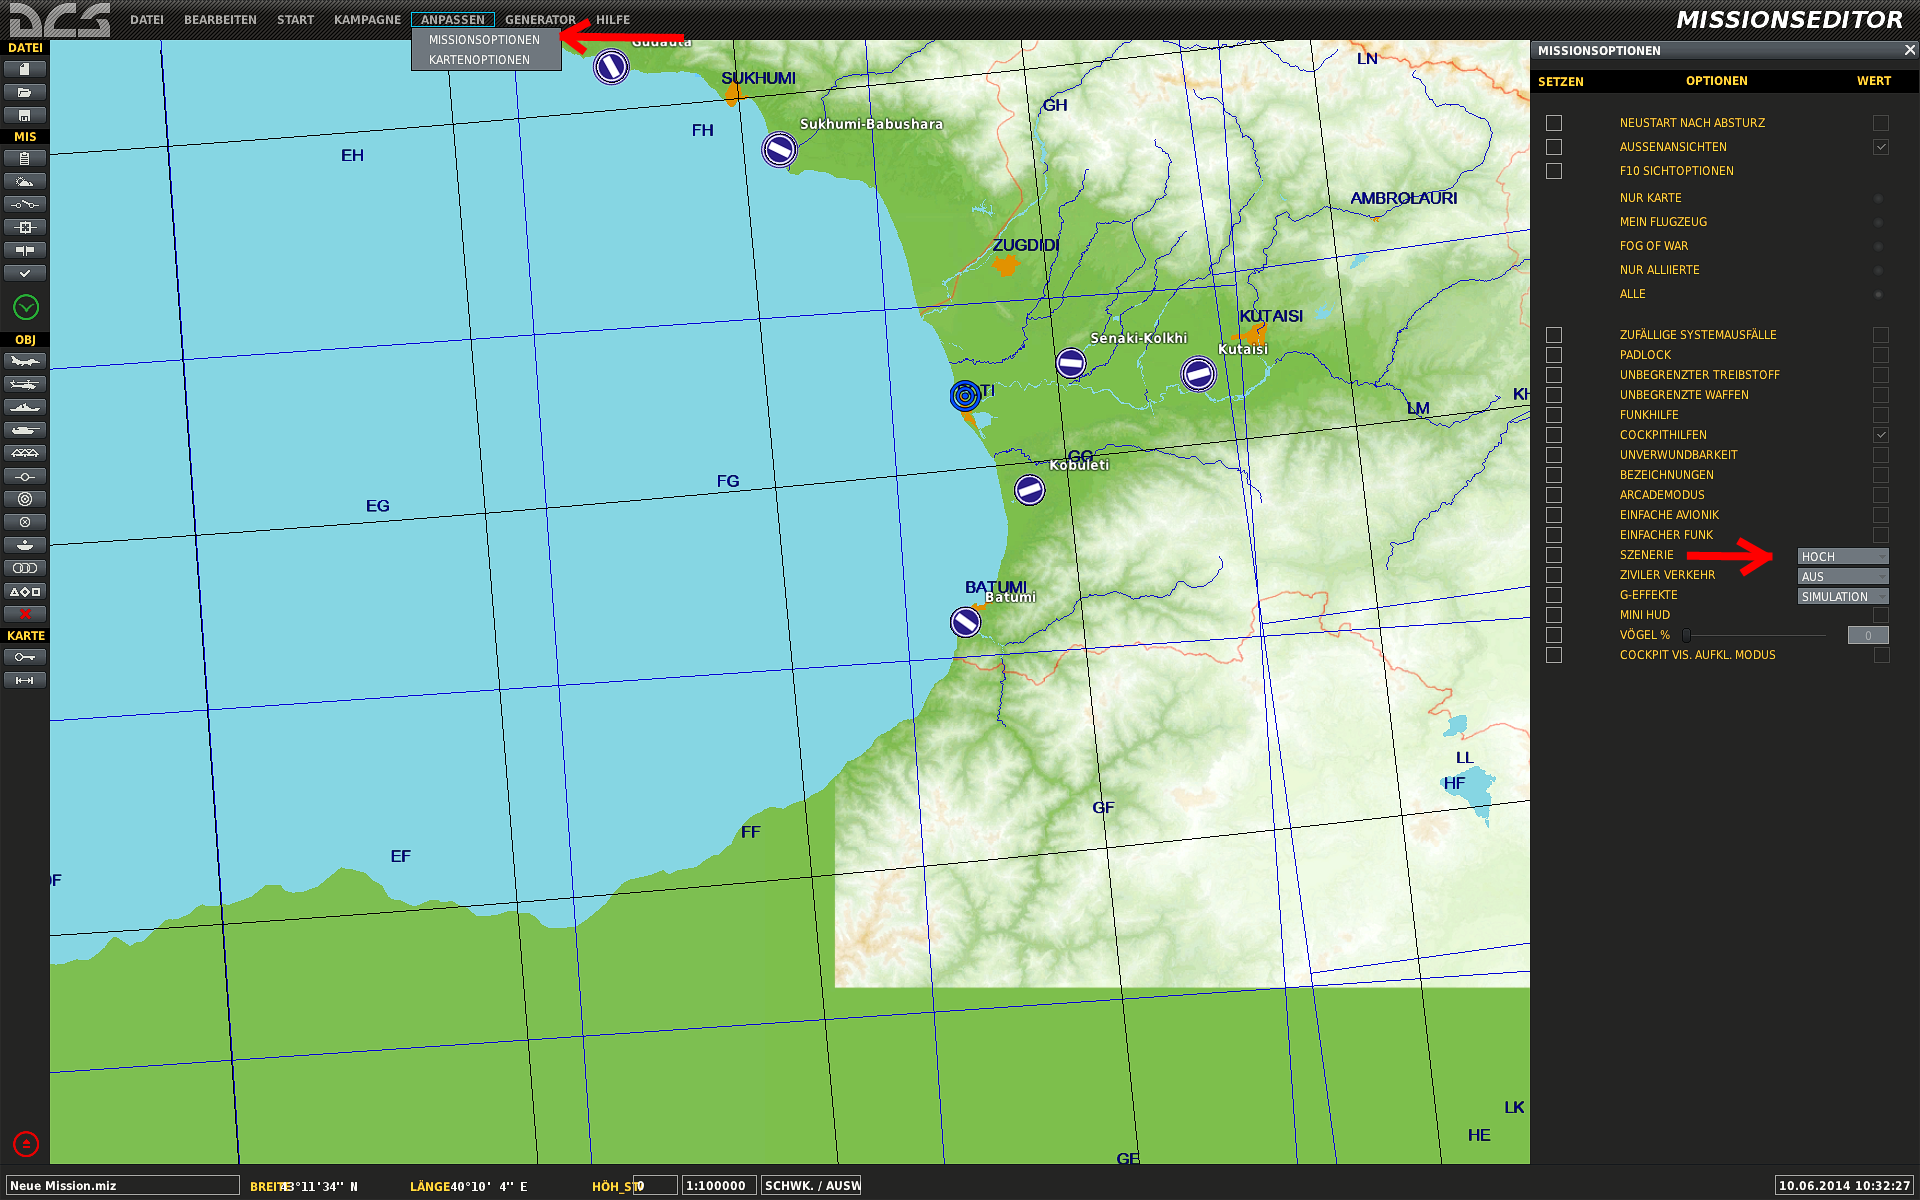Screen dimensions: 1920x1200
Task: Toggle the Mini HUD value checkbox
Action: [1881, 615]
